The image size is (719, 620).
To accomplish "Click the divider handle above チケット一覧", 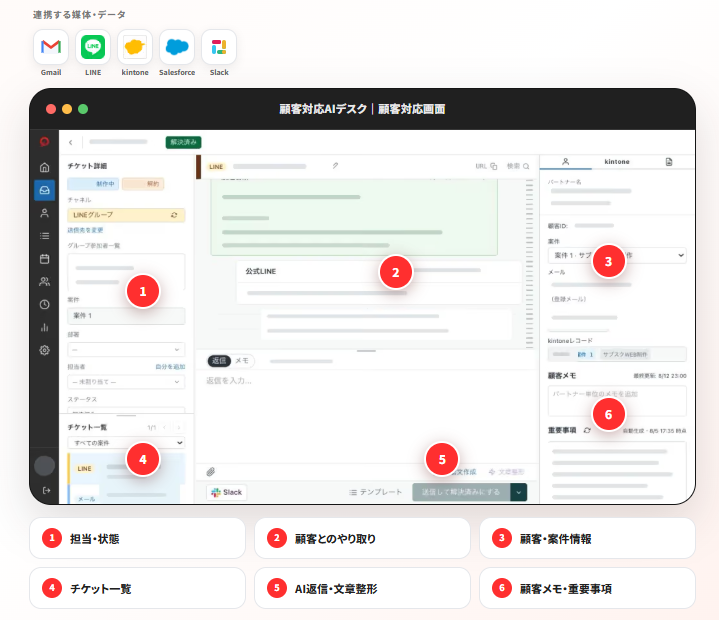I will 126,415.
